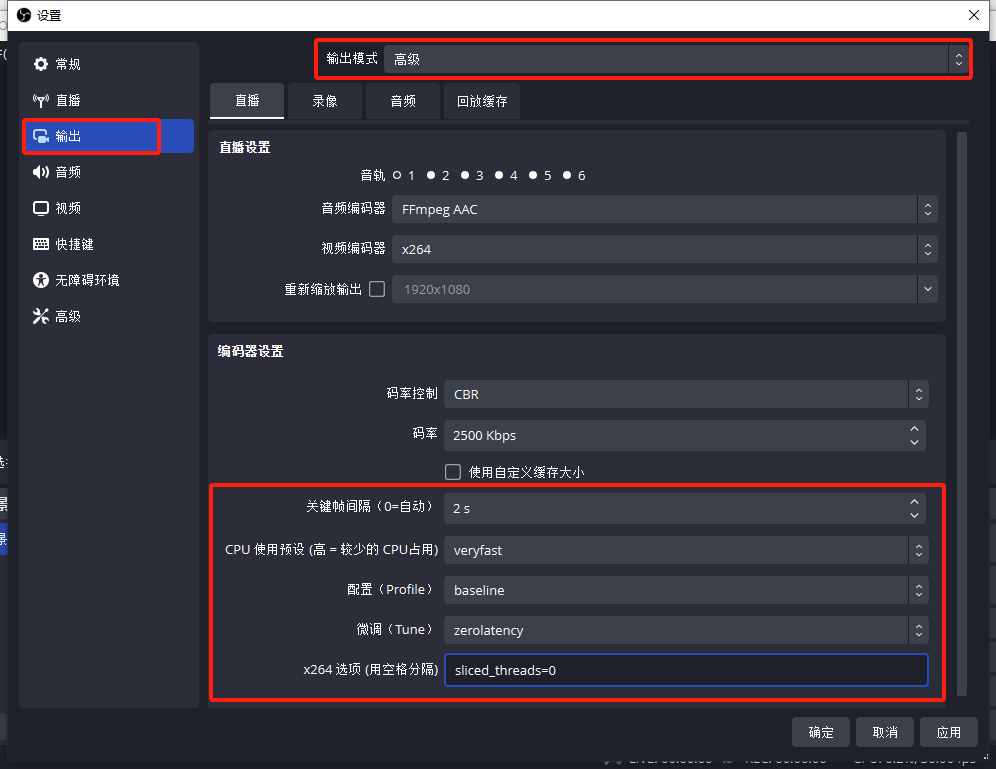Click the Audio speaker icon in sidebar
996x769 pixels.
click(41, 172)
